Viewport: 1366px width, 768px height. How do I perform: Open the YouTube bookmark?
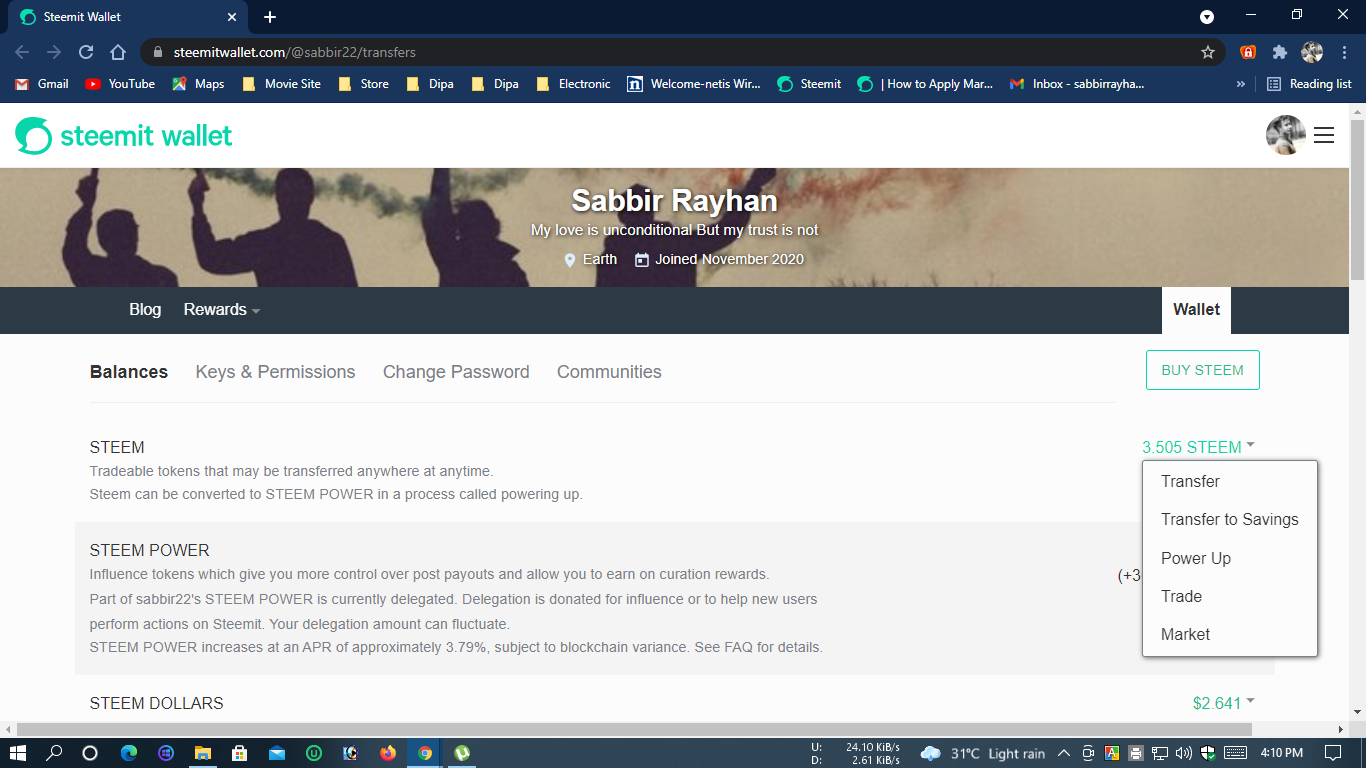tap(120, 84)
